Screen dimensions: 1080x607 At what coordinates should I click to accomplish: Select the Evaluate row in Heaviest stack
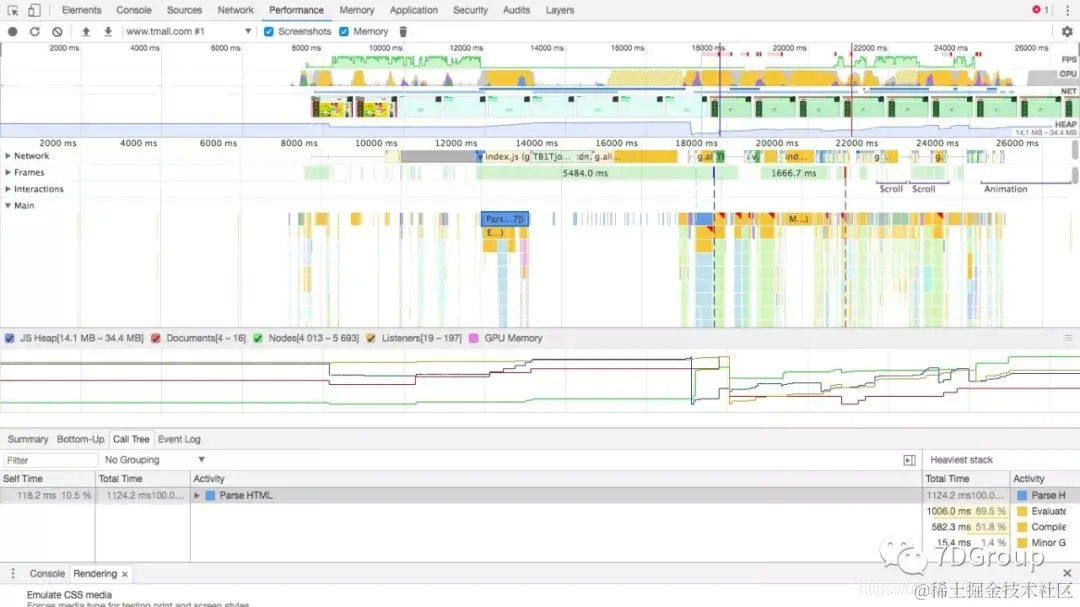coord(1001,511)
